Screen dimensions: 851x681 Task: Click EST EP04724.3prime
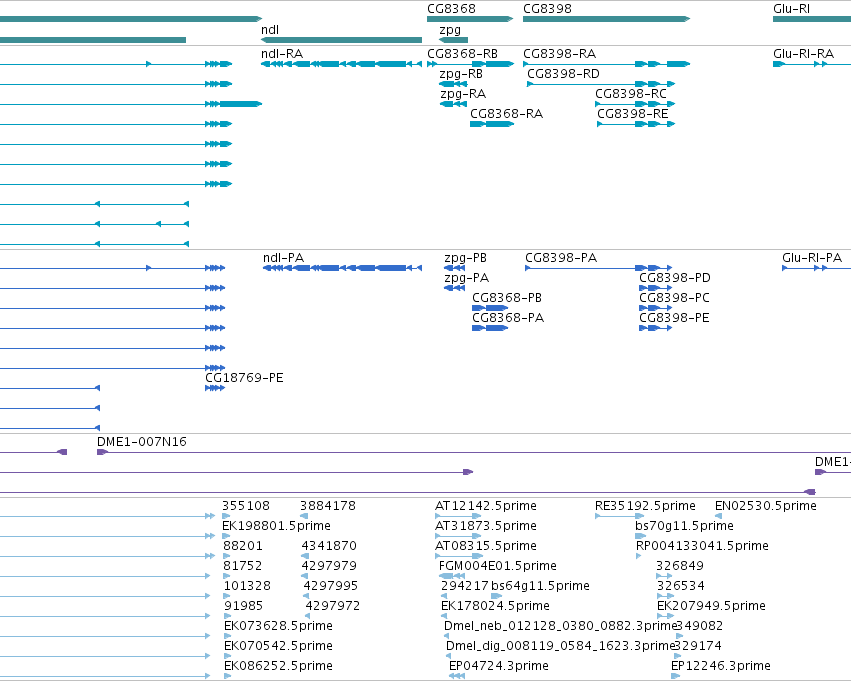click(499, 666)
